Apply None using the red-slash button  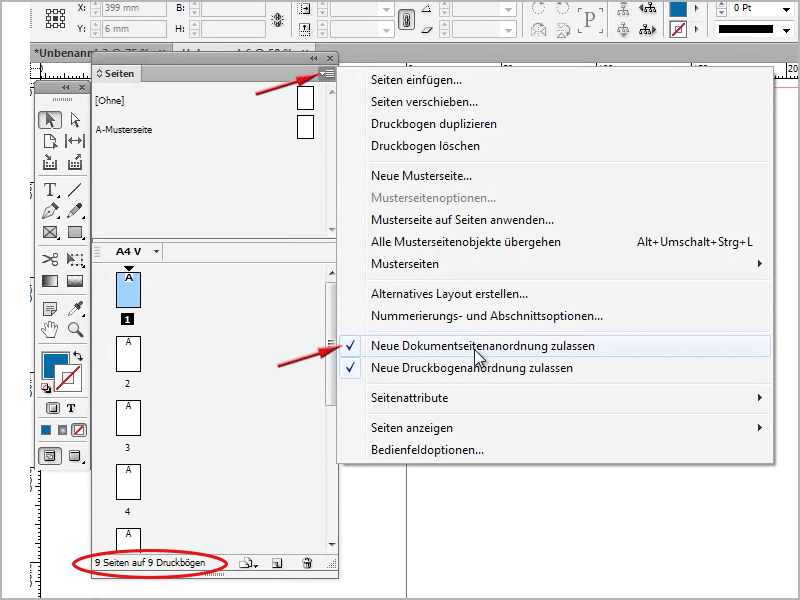(x=79, y=430)
